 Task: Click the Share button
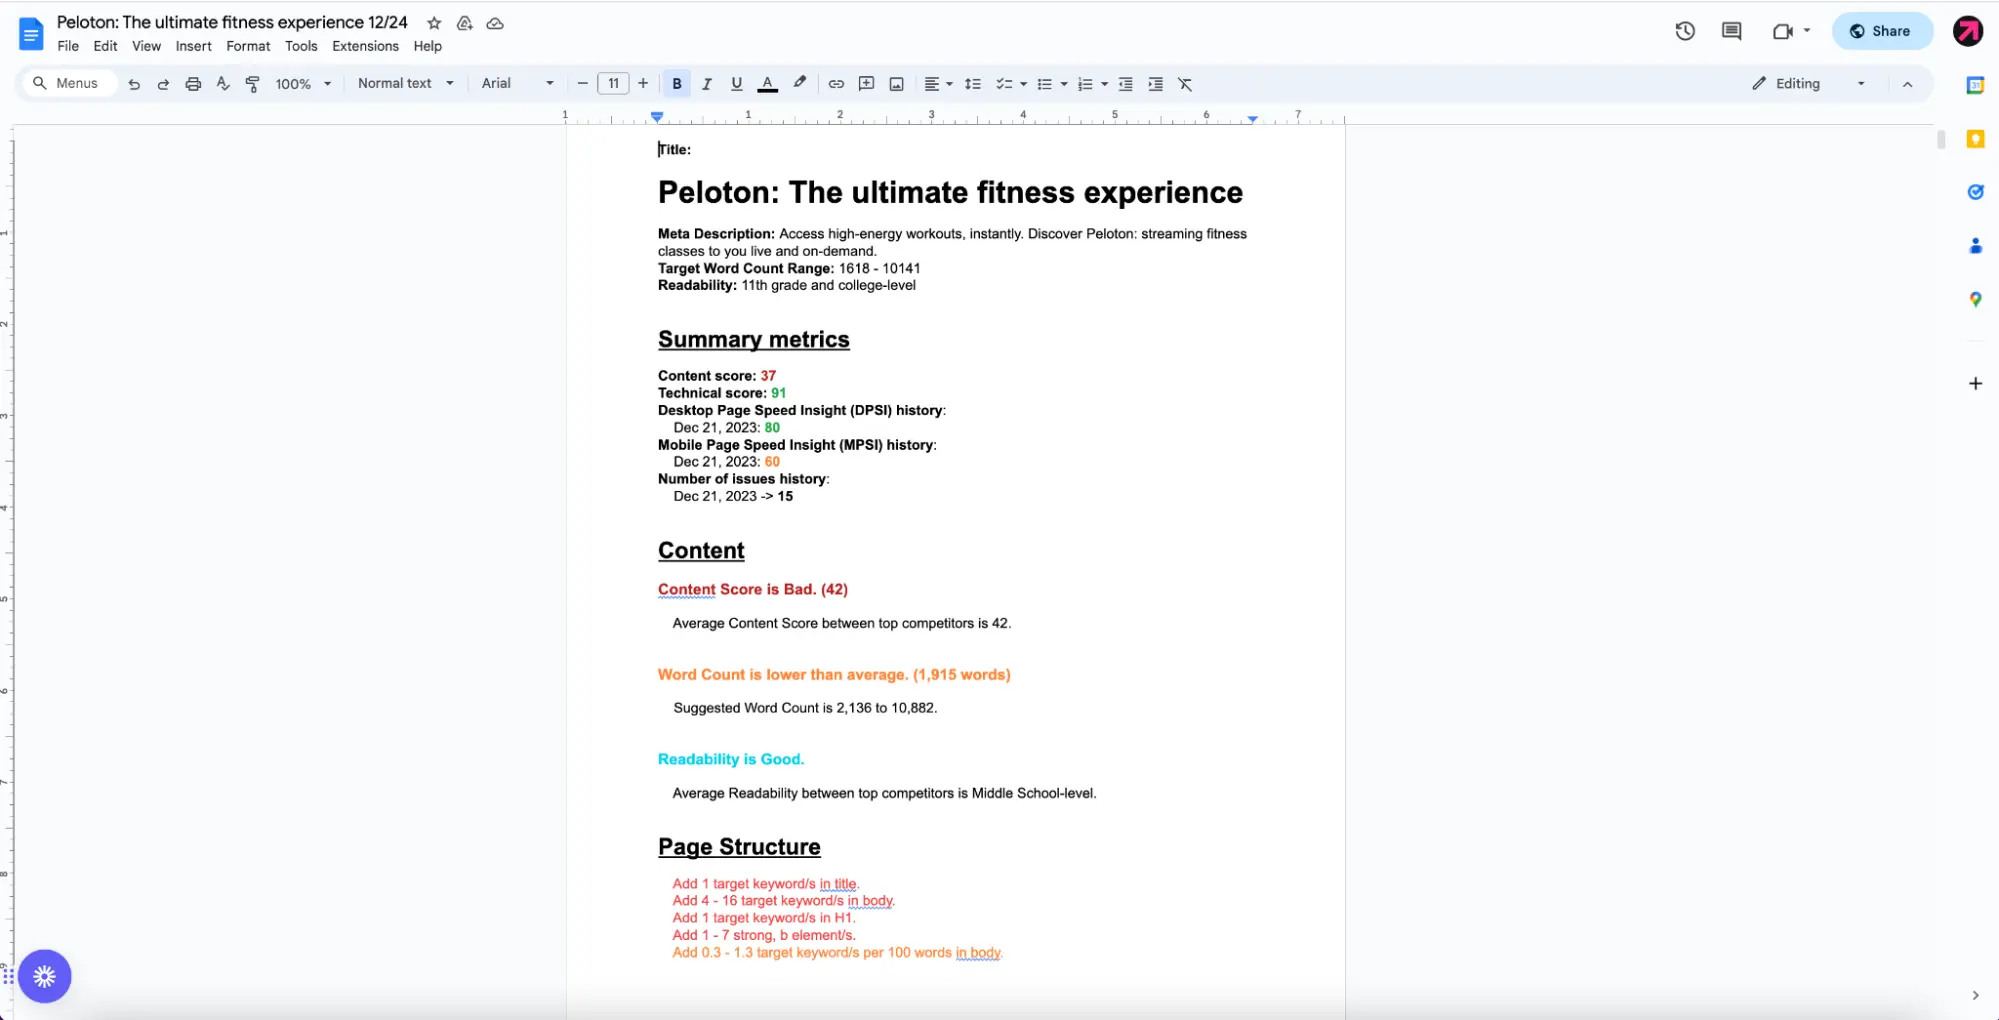coord(1881,31)
